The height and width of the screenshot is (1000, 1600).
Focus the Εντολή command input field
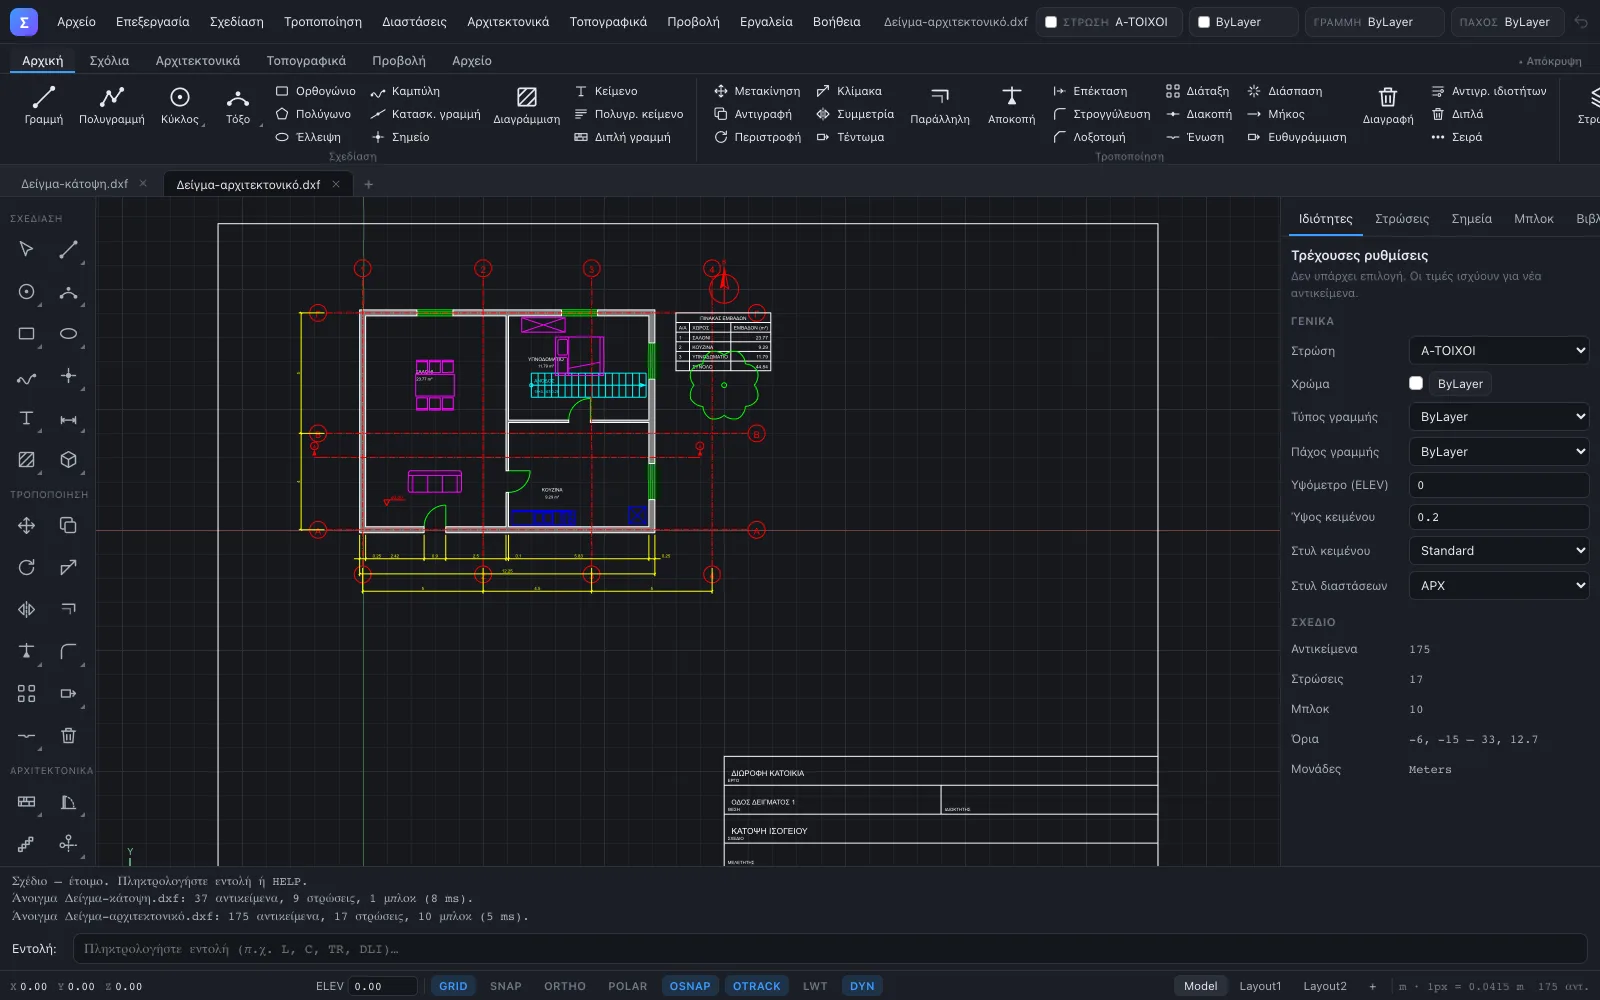click(x=830, y=949)
